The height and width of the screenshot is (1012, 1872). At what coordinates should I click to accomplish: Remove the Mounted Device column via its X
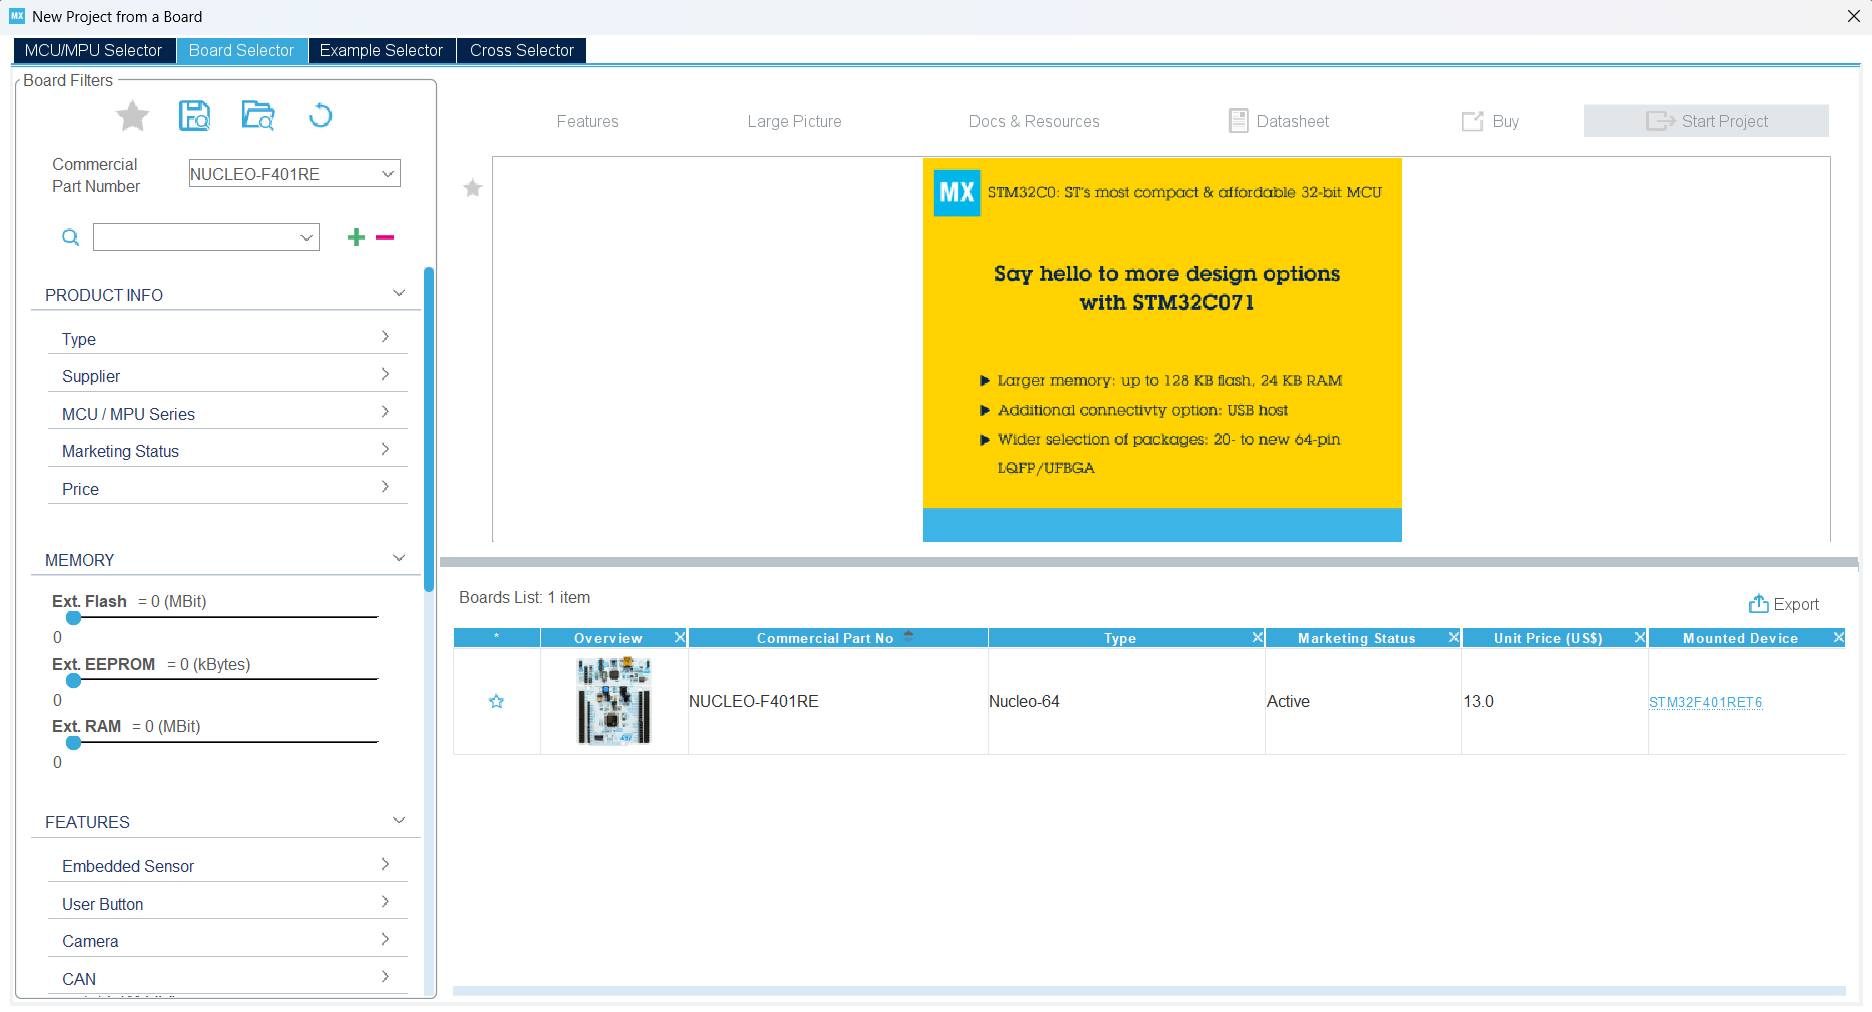point(1838,637)
